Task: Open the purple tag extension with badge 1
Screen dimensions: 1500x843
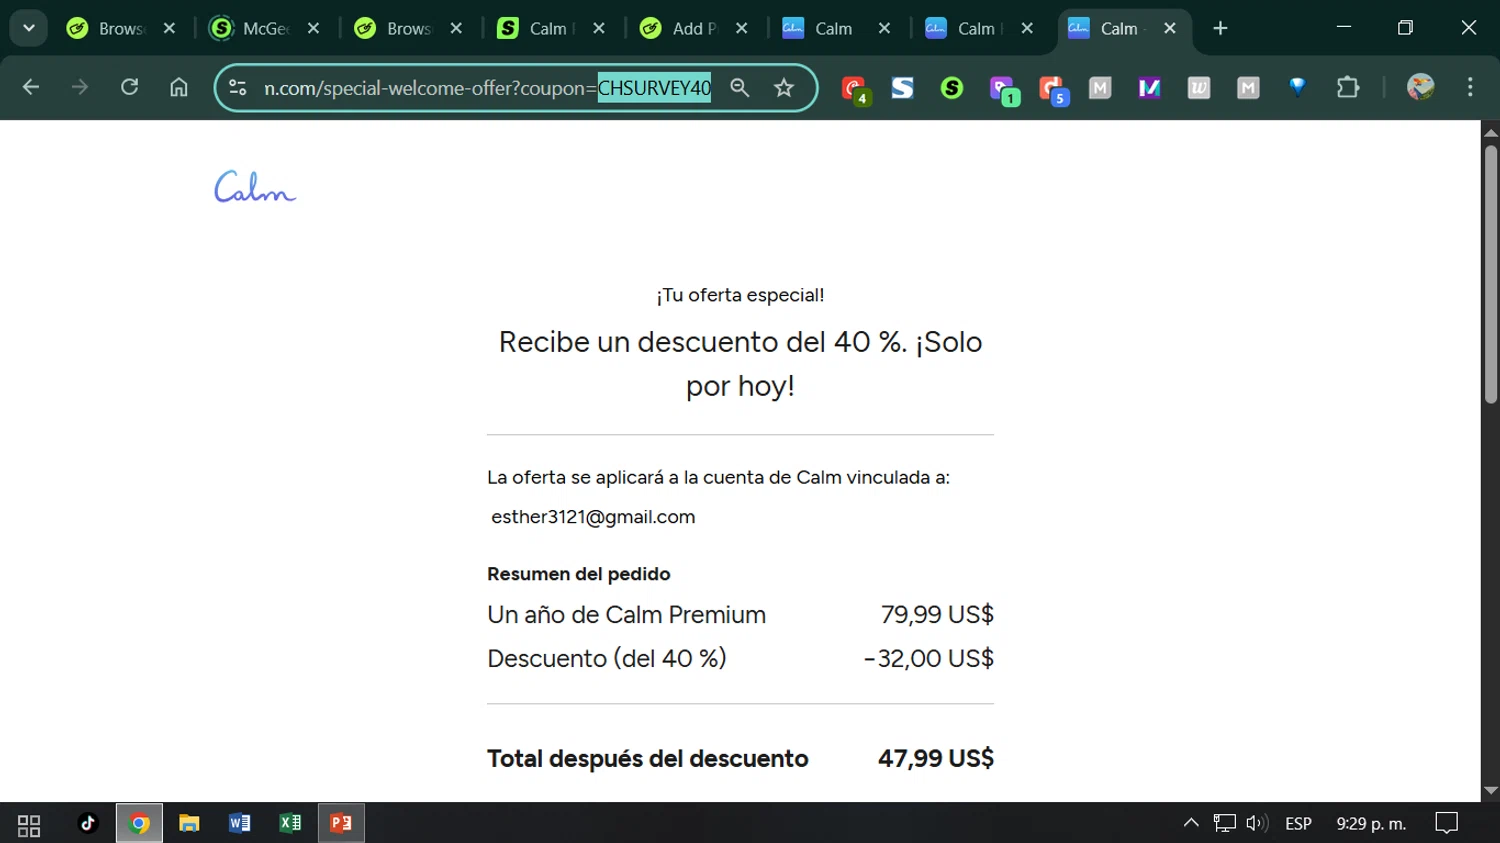Action: (x=1003, y=90)
